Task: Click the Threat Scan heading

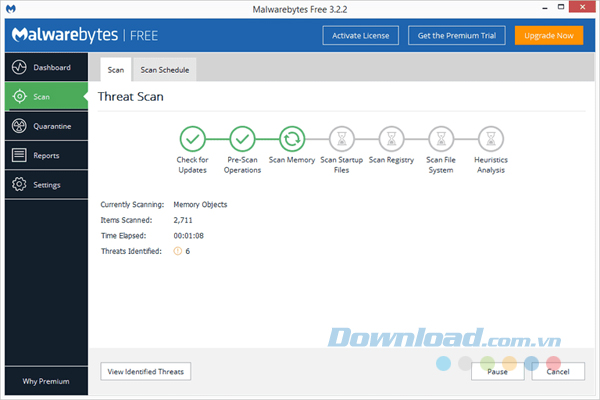Action: pyautogui.click(x=130, y=96)
